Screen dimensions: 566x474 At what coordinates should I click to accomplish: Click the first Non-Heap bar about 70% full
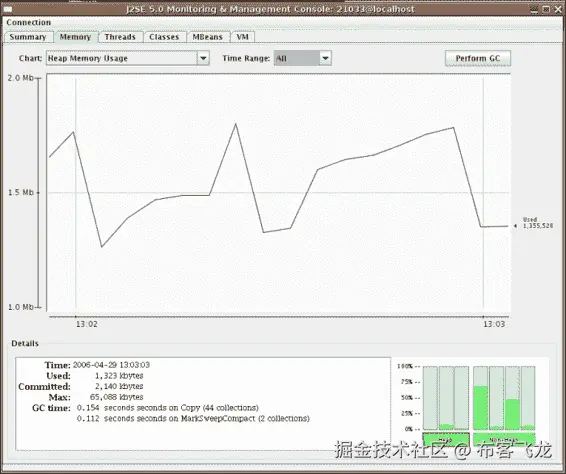pyautogui.click(x=480, y=398)
